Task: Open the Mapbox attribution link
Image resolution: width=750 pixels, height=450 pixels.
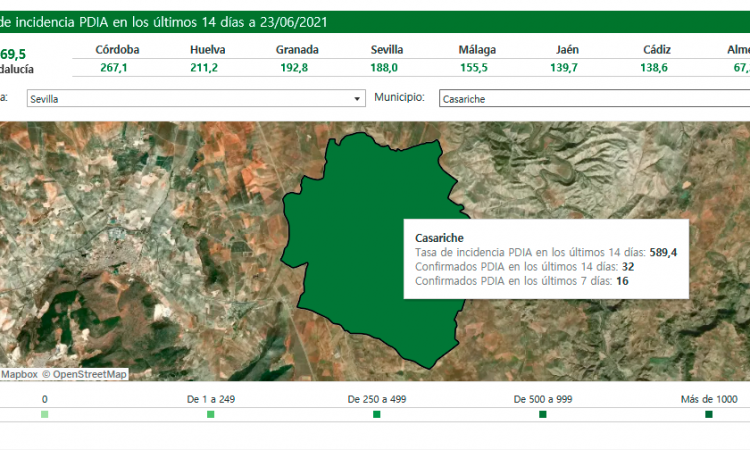Action: (x=18, y=374)
